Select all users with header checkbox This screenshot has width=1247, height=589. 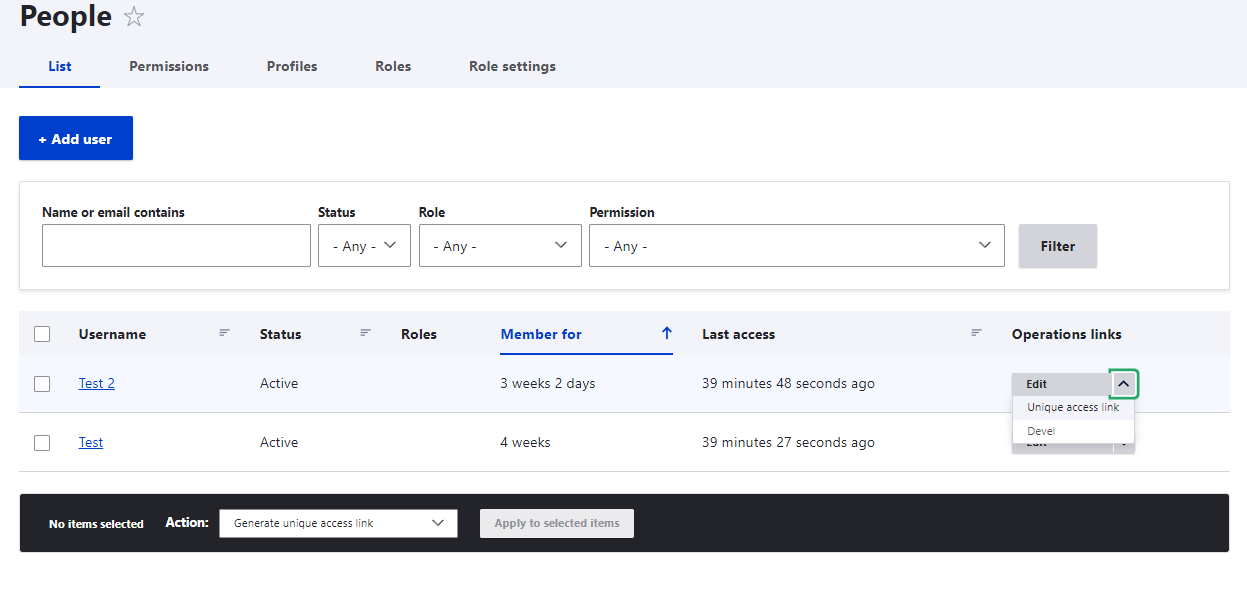[x=42, y=334]
